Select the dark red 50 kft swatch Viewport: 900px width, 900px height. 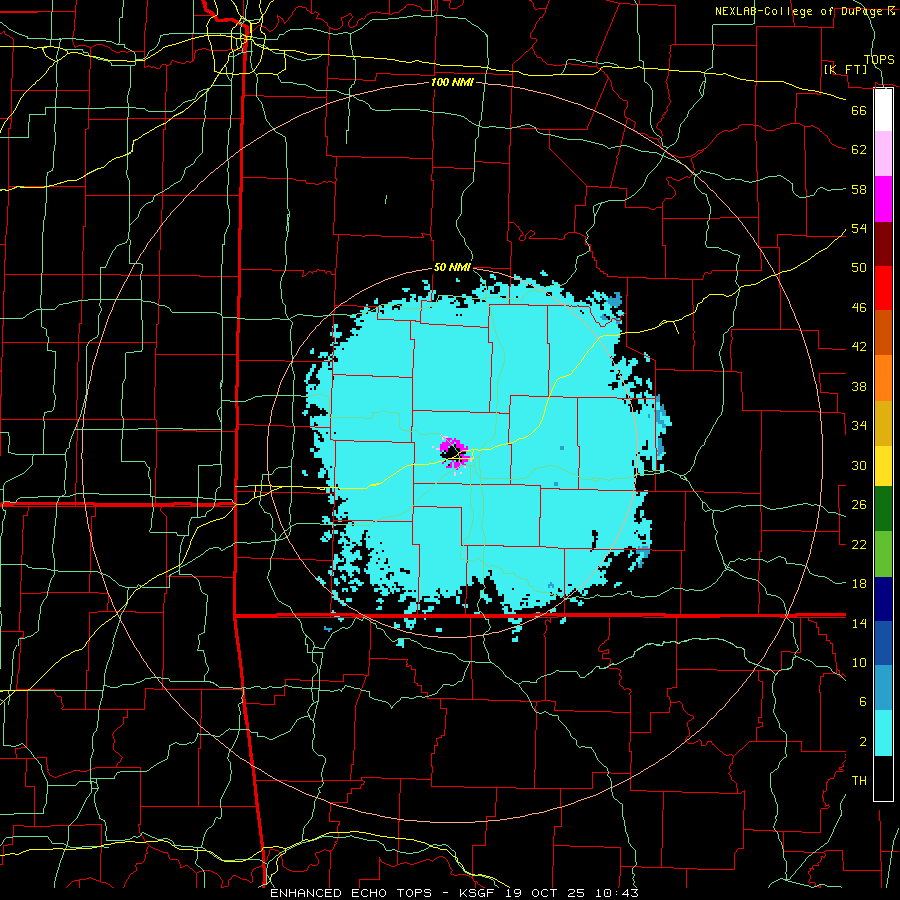883,244
